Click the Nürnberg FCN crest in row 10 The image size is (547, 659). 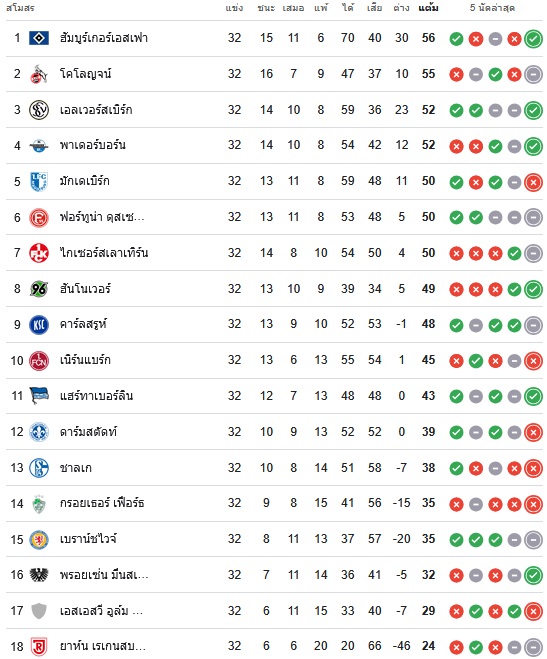tap(39, 361)
